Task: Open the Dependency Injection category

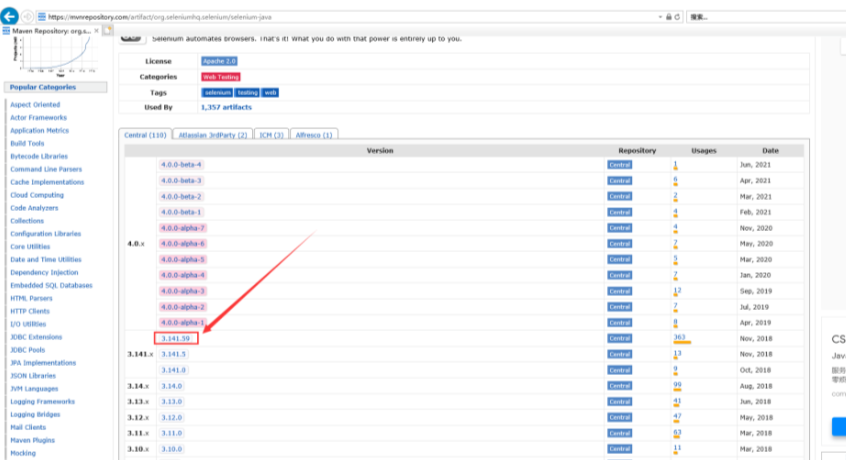Action: [x=44, y=272]
